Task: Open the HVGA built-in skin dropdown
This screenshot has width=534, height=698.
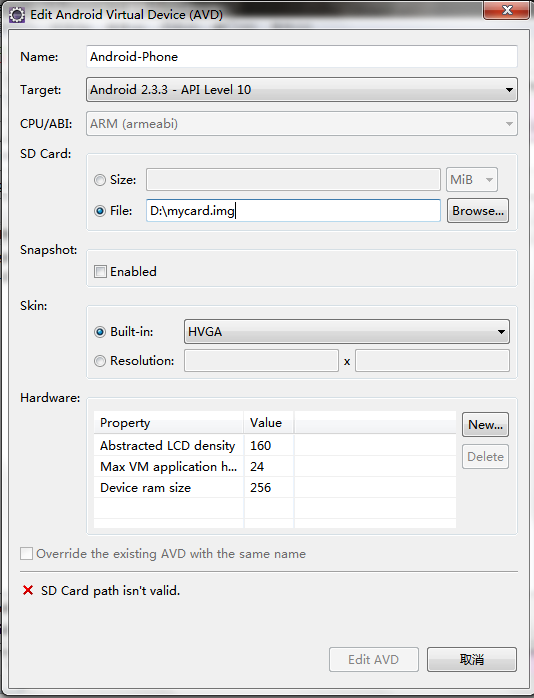Action: point(347,332)
